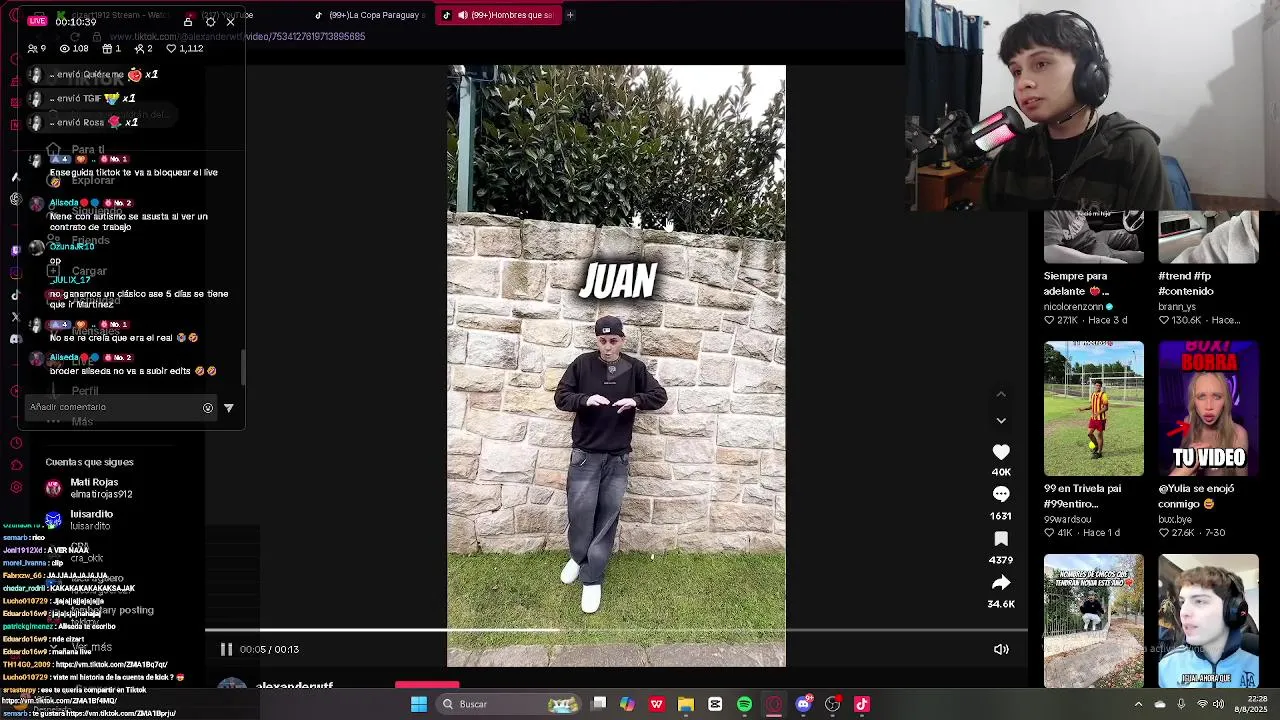The width and height of the screenshot is (1280, 720).
Task: Open Siempre para adelante video thumbnail
Action: pos(1093,238)
